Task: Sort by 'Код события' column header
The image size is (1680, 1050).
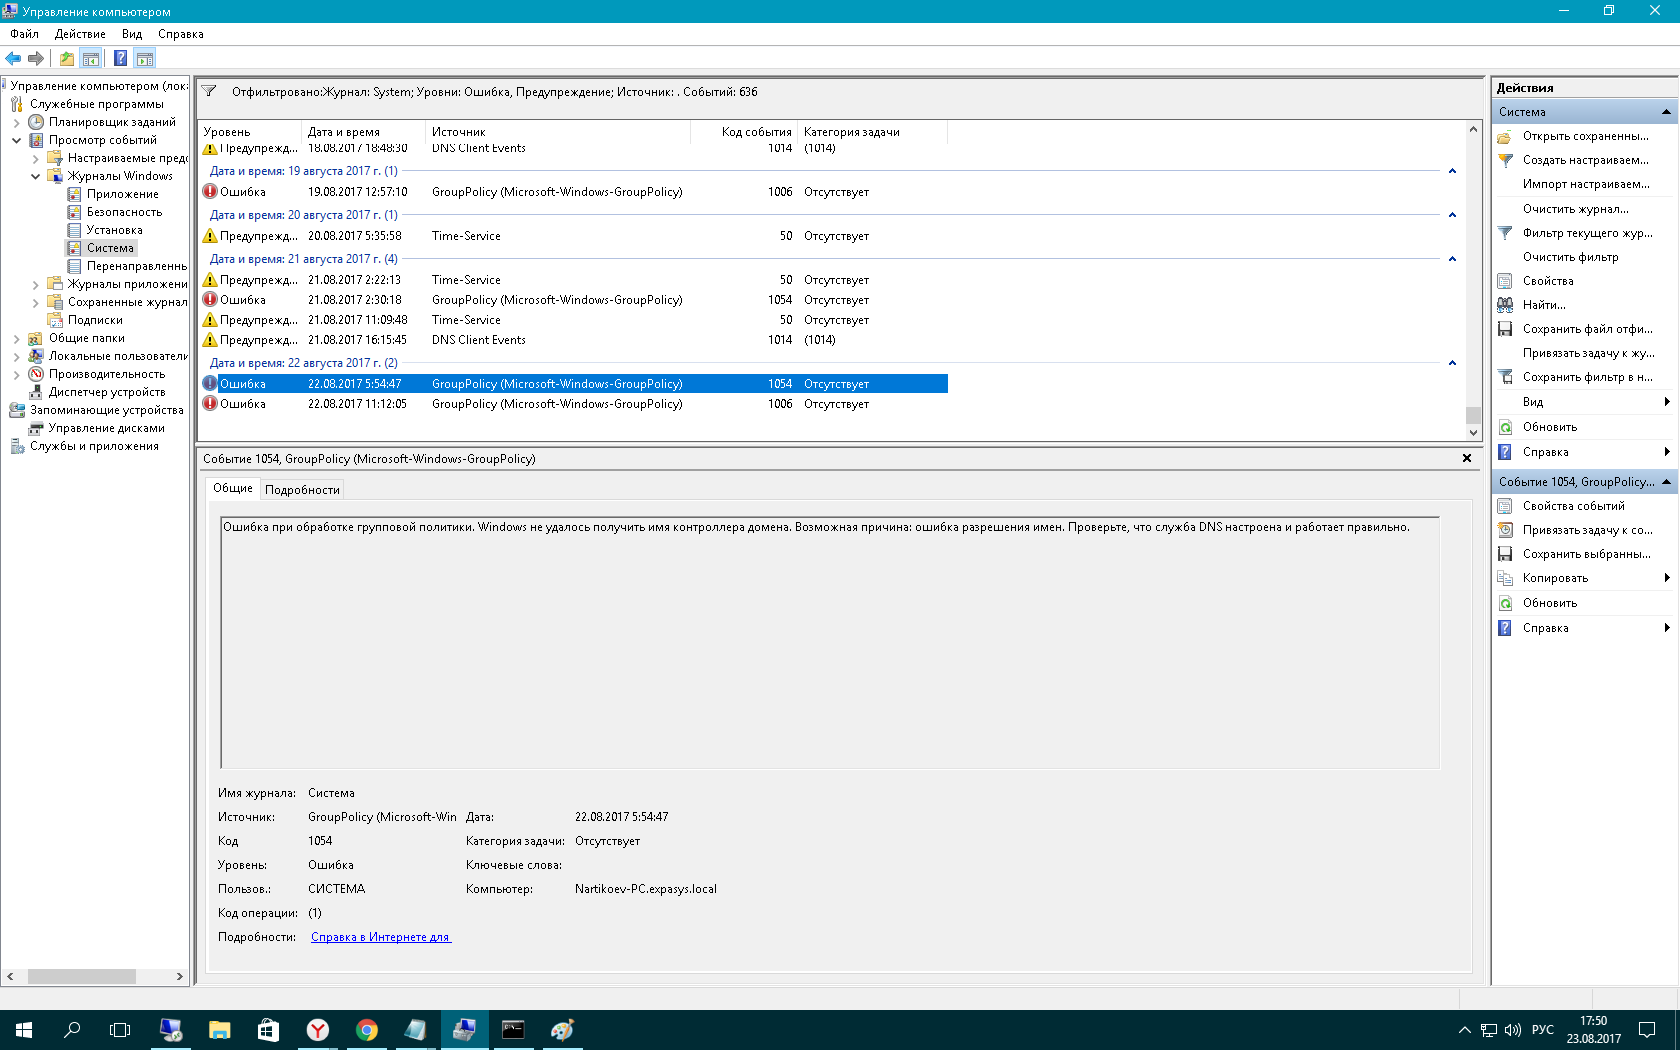Action: [x=744, y=132]
